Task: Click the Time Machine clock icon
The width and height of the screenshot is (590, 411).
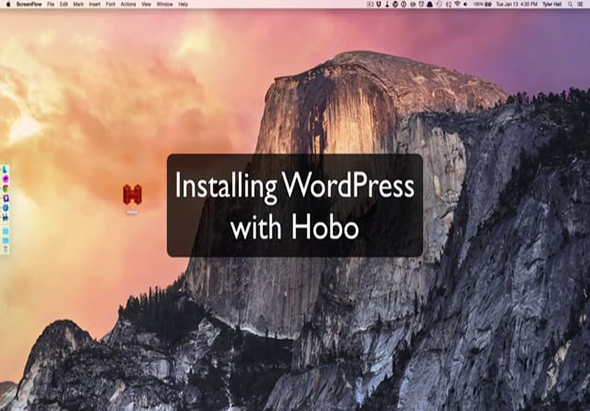Action: click(439, 4)
